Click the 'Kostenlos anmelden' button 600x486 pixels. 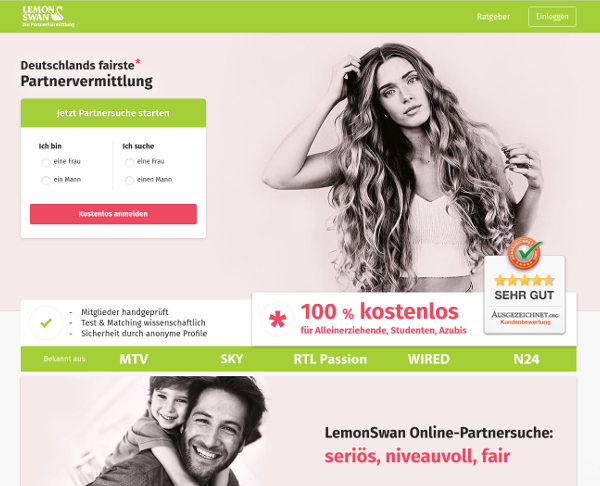tap(113, 214)
